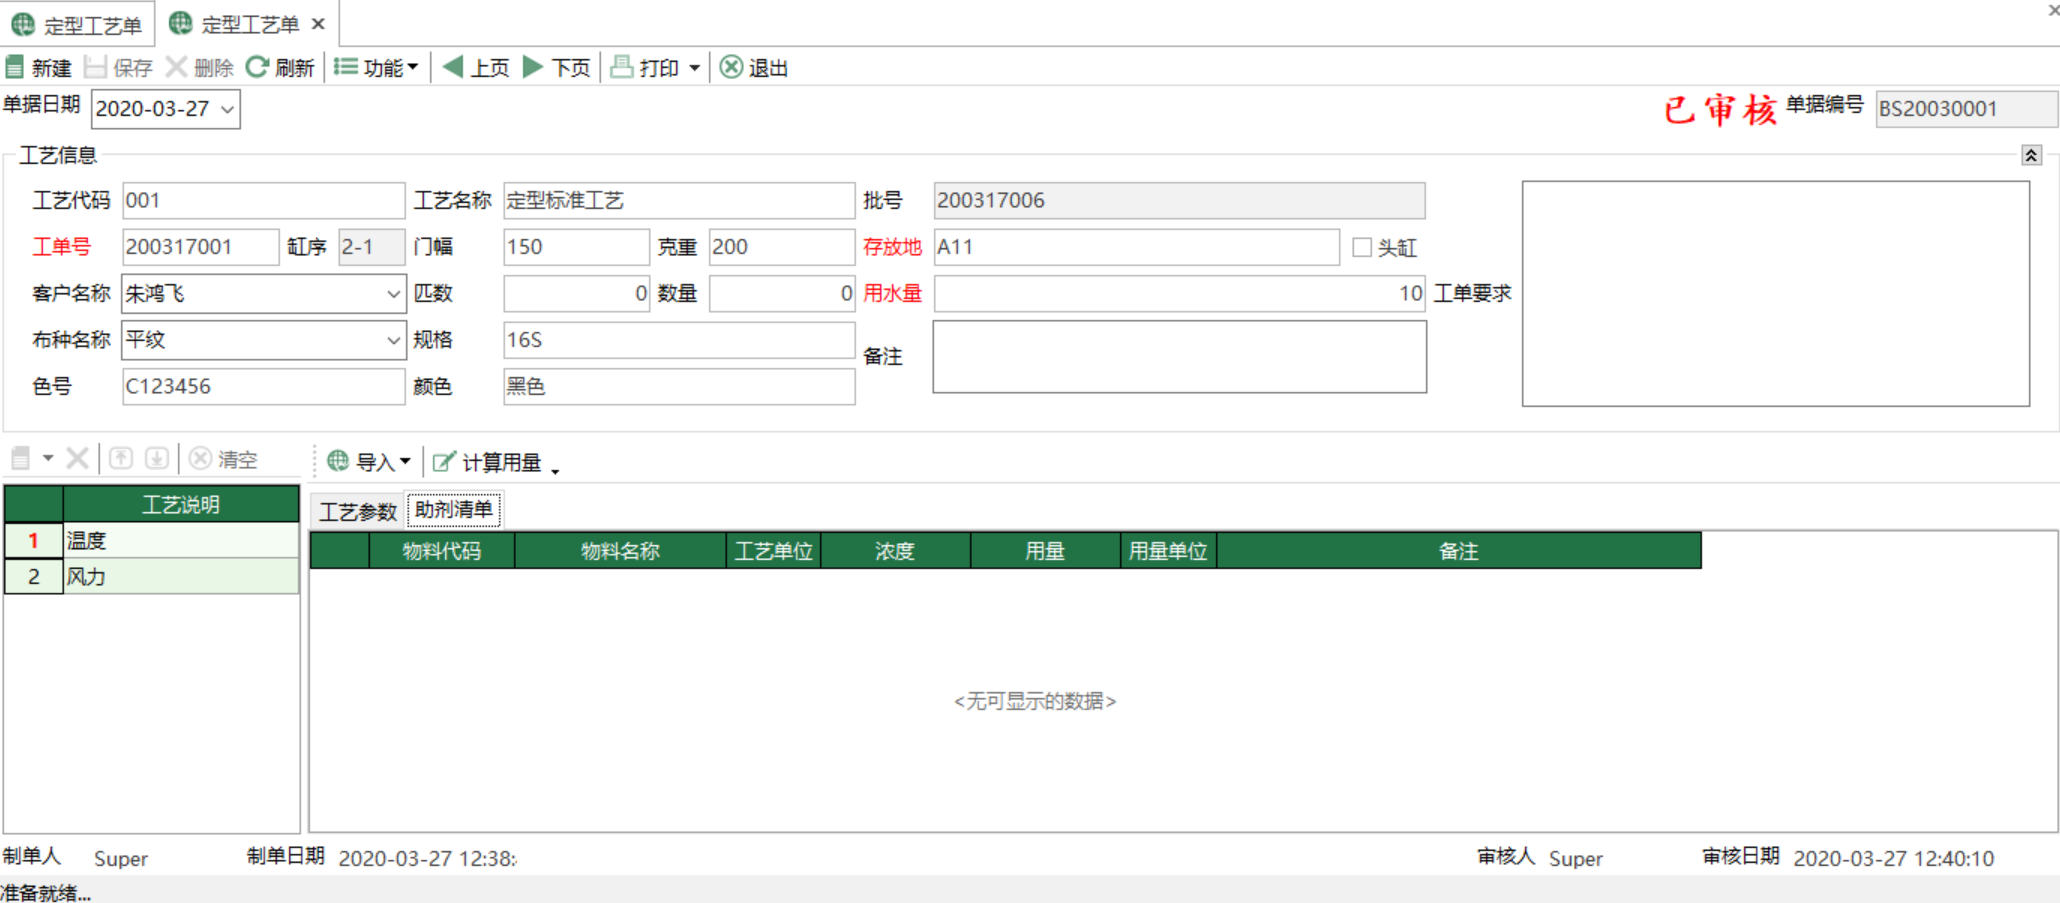Click the 用水量 field
Viewport: 2060px width, 903px height.
tap(1179, 294)
